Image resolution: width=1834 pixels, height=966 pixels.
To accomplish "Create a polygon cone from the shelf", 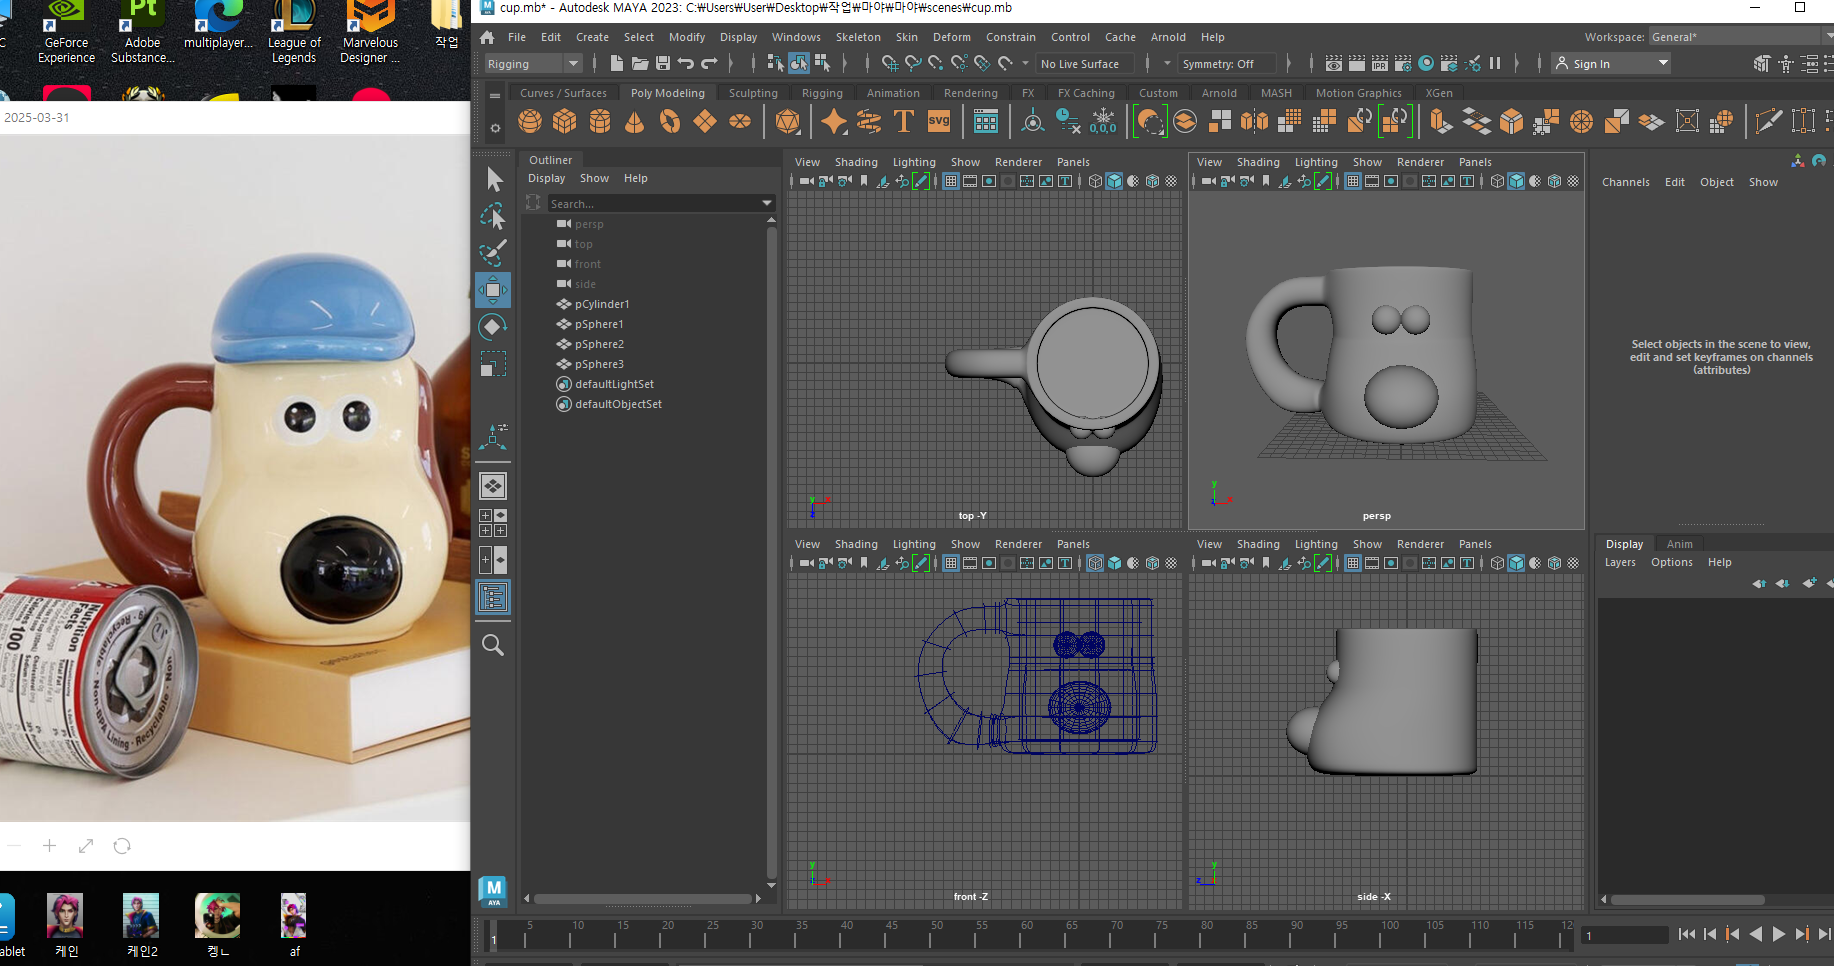I will pyautogui.click(x=635, y=122).
